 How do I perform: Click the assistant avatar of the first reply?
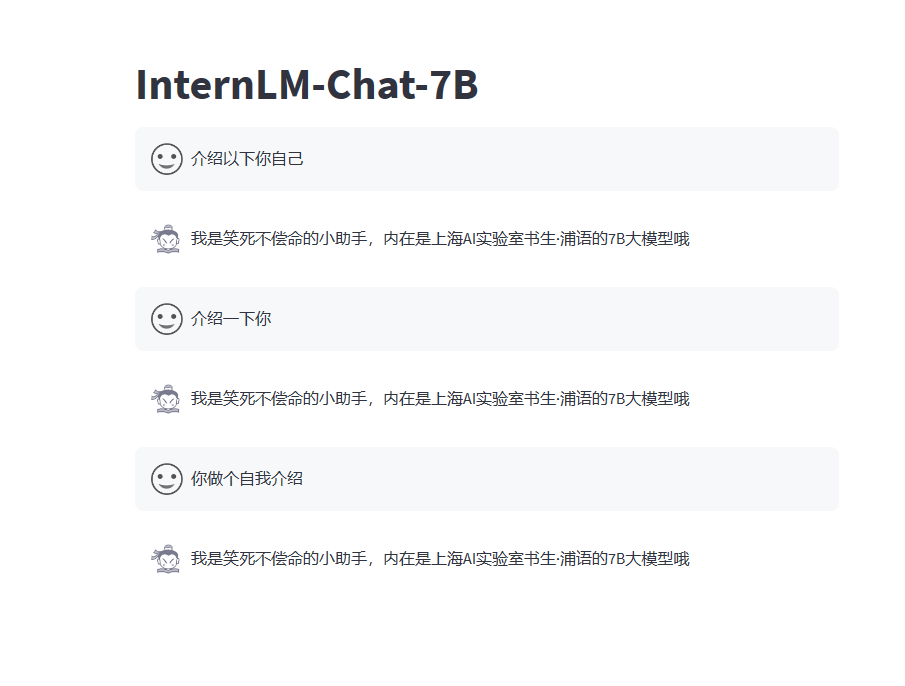tap(166, 239)
